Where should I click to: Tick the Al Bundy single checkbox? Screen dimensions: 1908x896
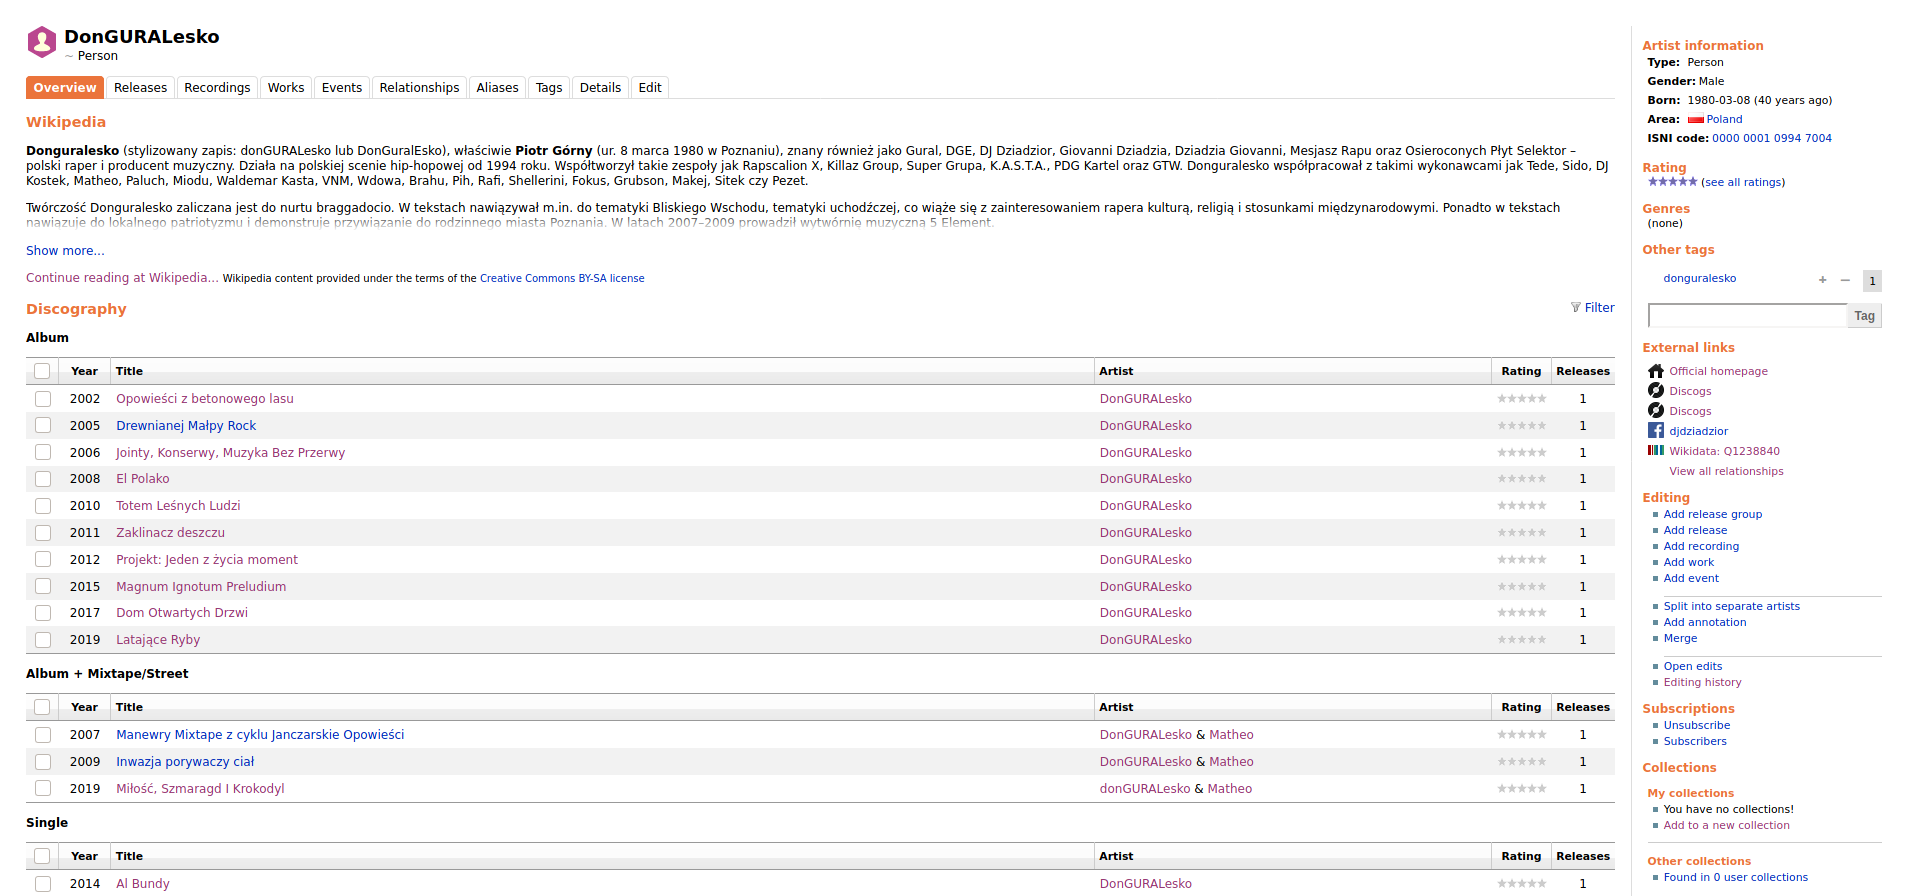(x=43, y=884)
